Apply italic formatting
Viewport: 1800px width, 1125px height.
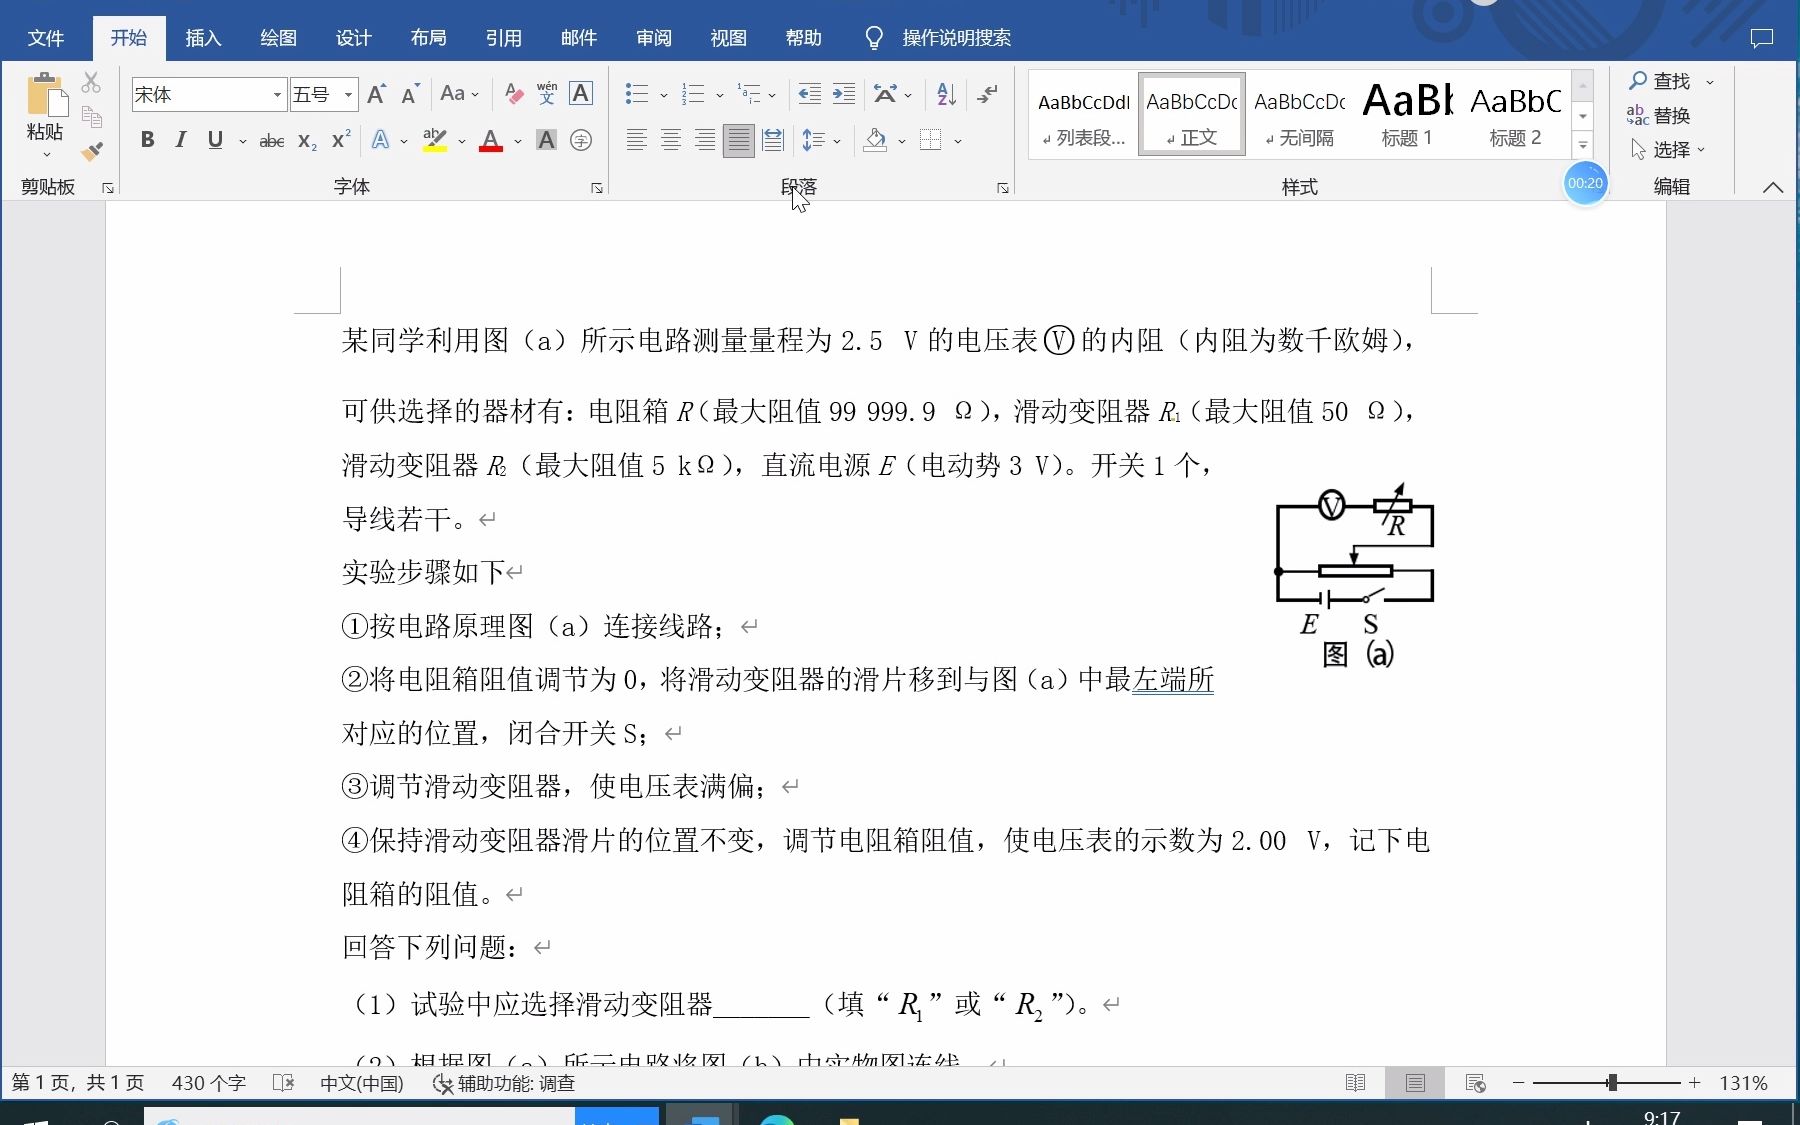pyautogui.click(x=180, y=140)
